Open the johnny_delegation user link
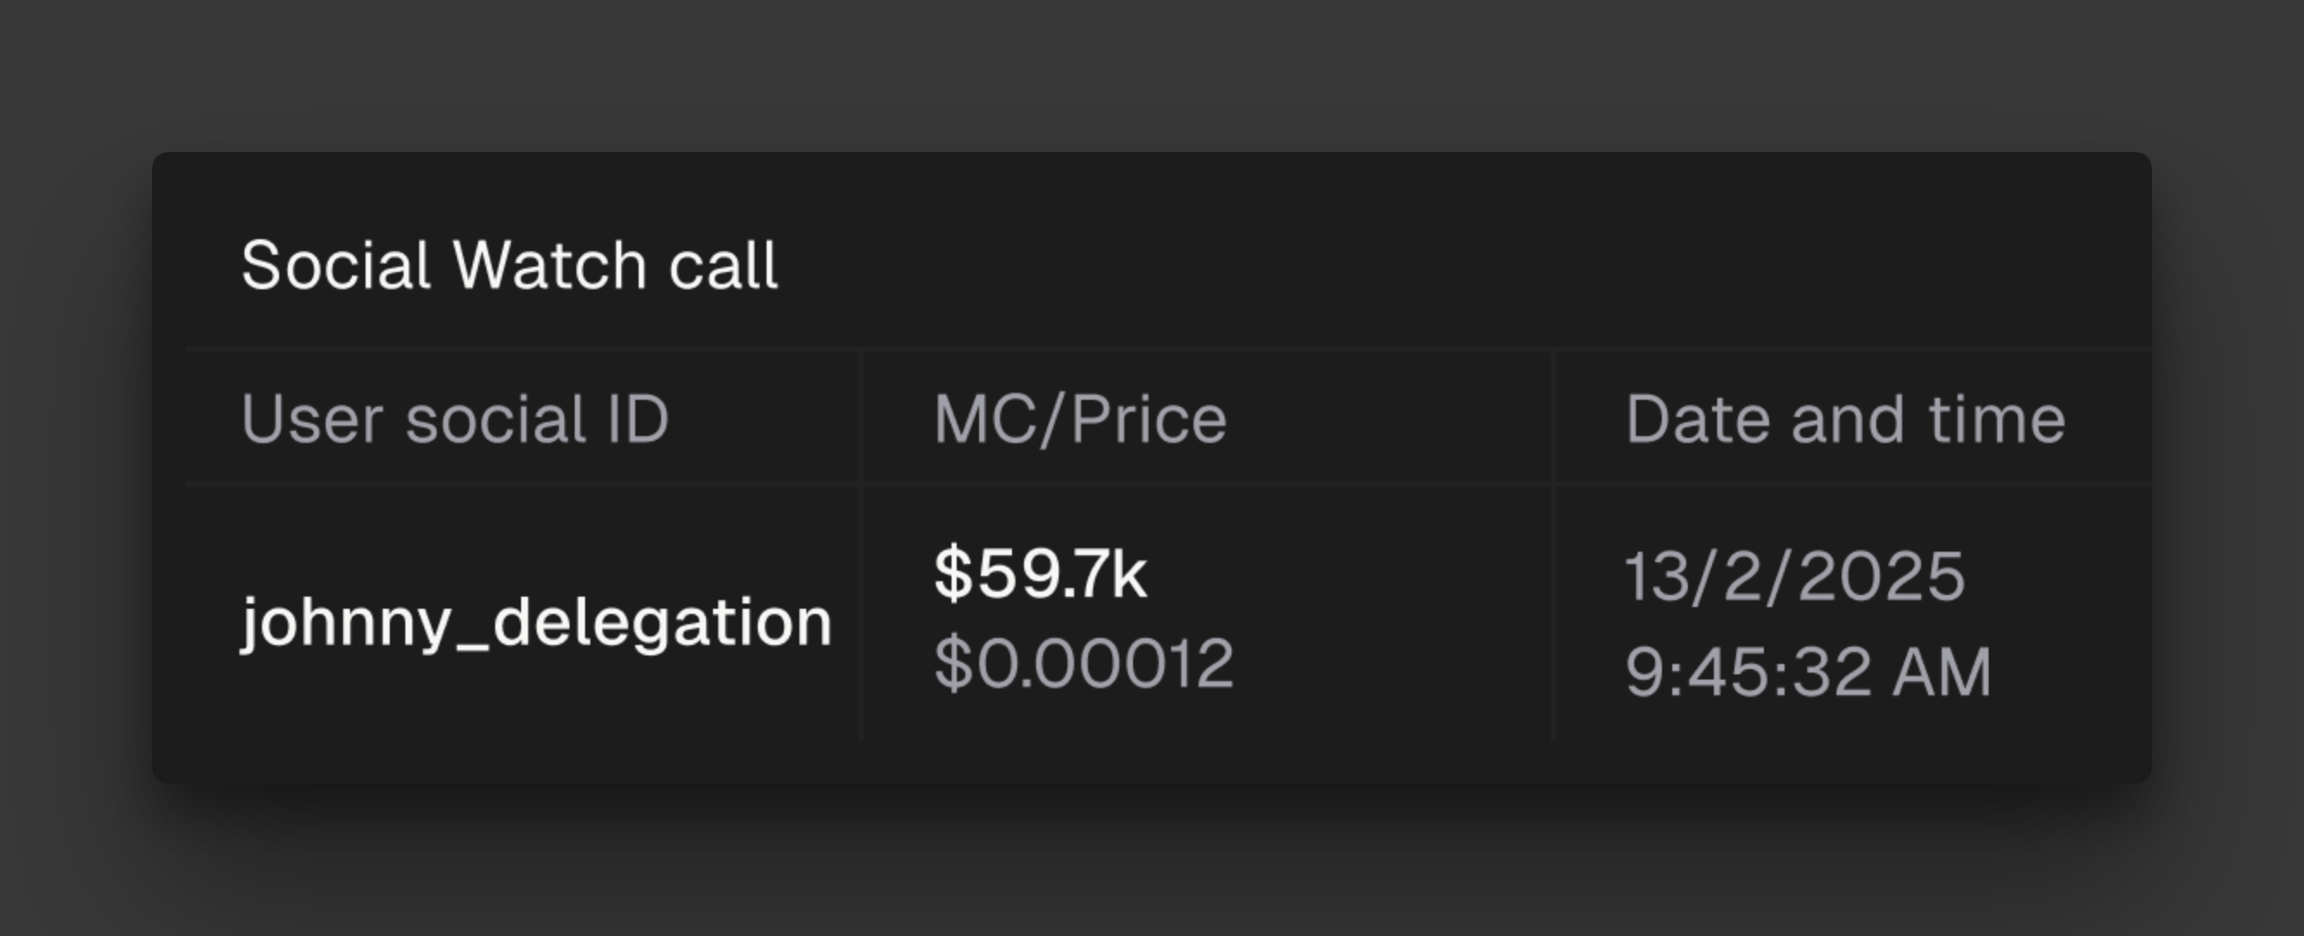 click(x=537, y=622)
